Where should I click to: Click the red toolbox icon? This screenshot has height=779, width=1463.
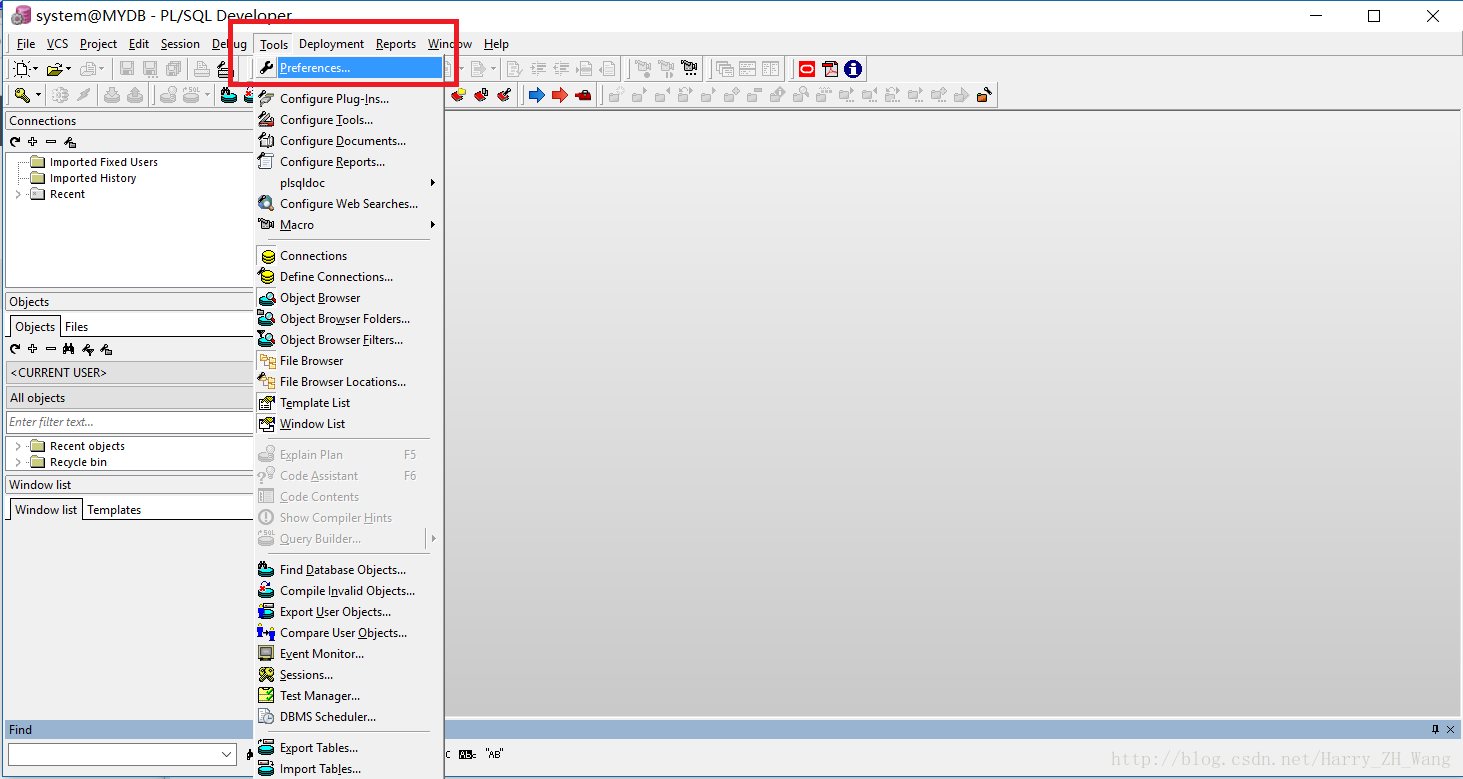[583, 95]
